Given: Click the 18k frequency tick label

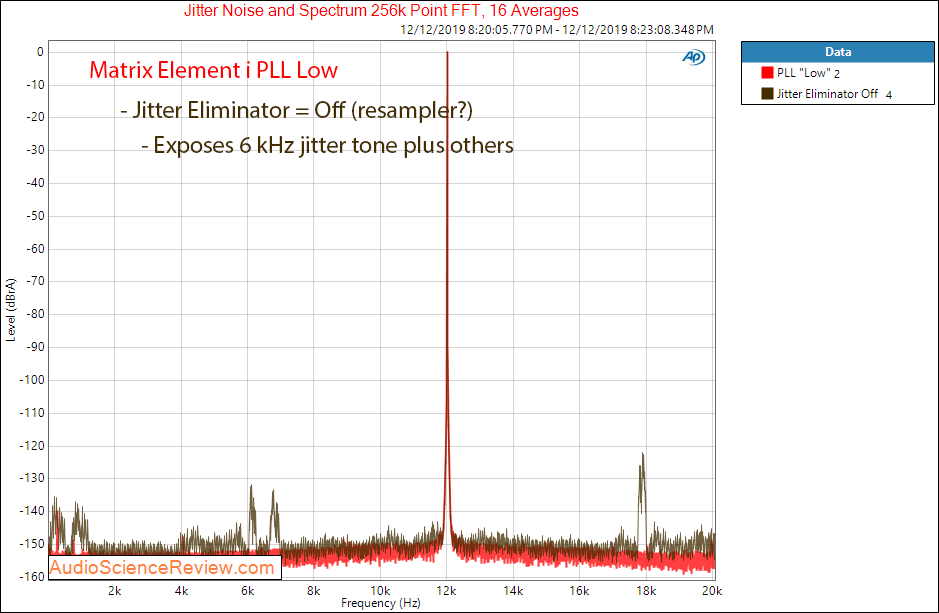Looking at the screenshot, I should [646, 591].
